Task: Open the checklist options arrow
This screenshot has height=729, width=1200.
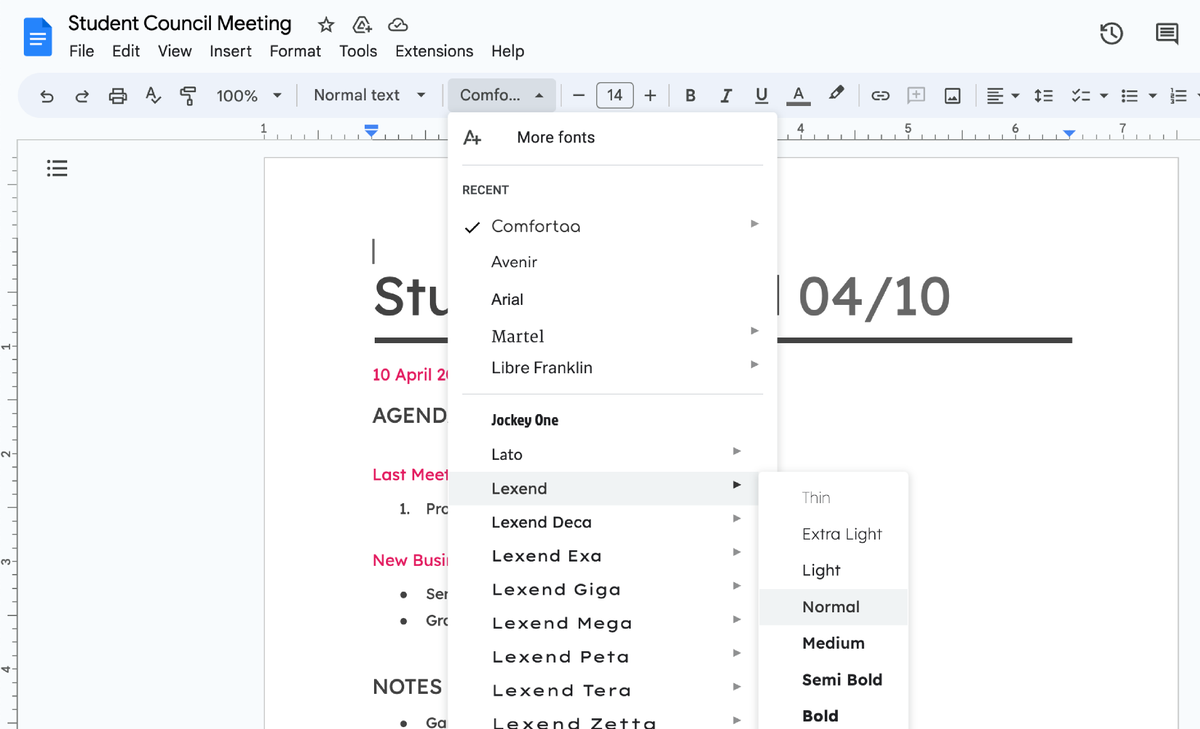Action: tap(1104, 96)
